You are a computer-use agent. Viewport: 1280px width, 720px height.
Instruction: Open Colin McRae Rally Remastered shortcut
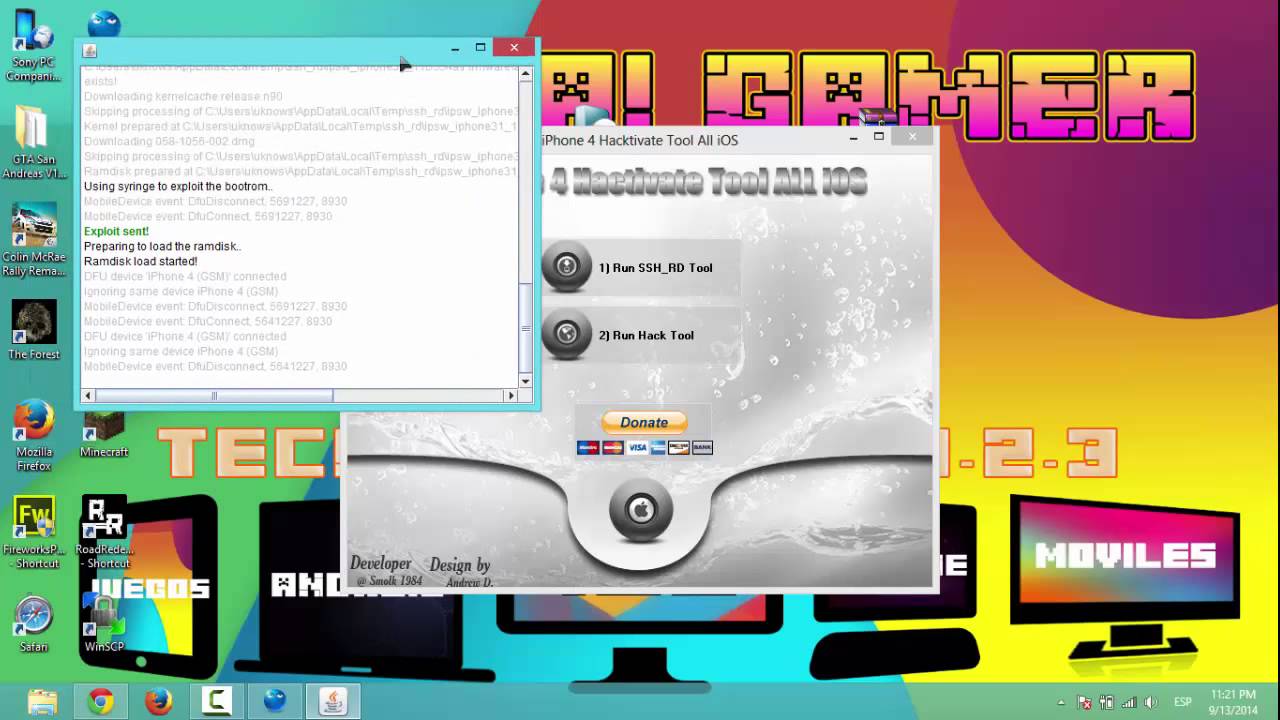click(x=33, y=240)
